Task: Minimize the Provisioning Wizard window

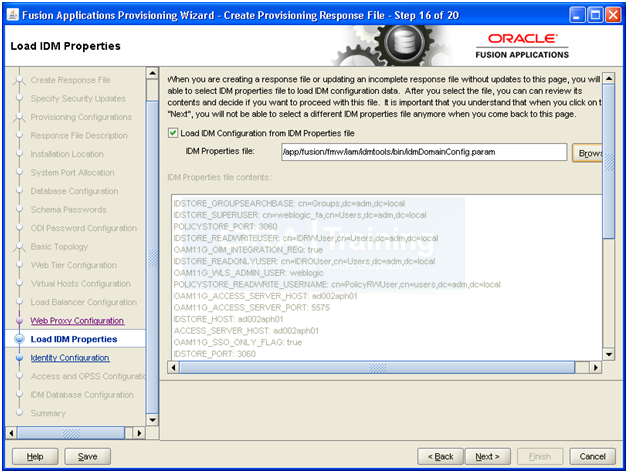Action: click(x=577, y=15)
